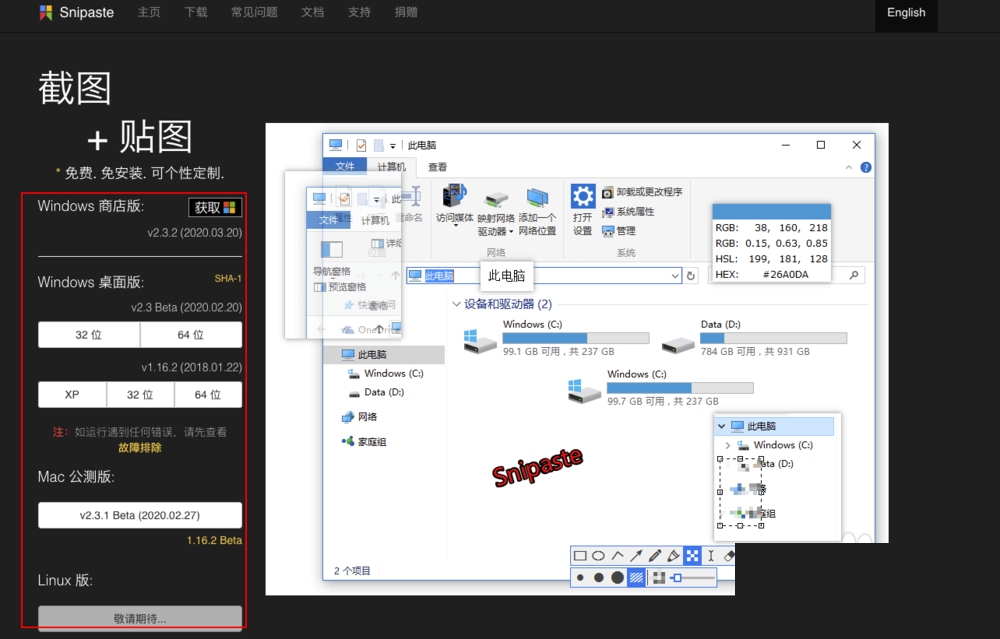Image resolution: width=1000 pixels, height=639 pixels.
Task: Open the 支持 navigation link
Action: pyautogui.click(x=359, y=12)
